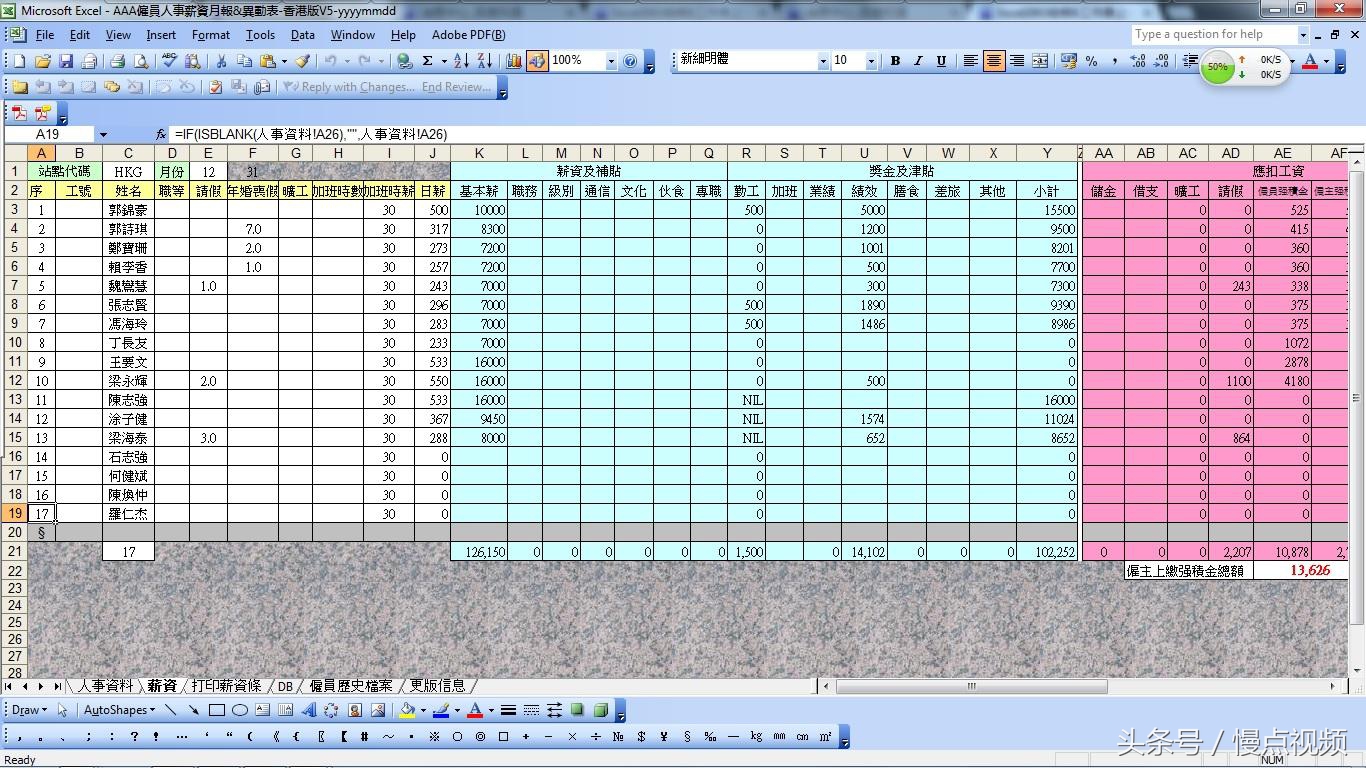
Task: Apply Comma Style formatting
Action: click(1114, 61)
